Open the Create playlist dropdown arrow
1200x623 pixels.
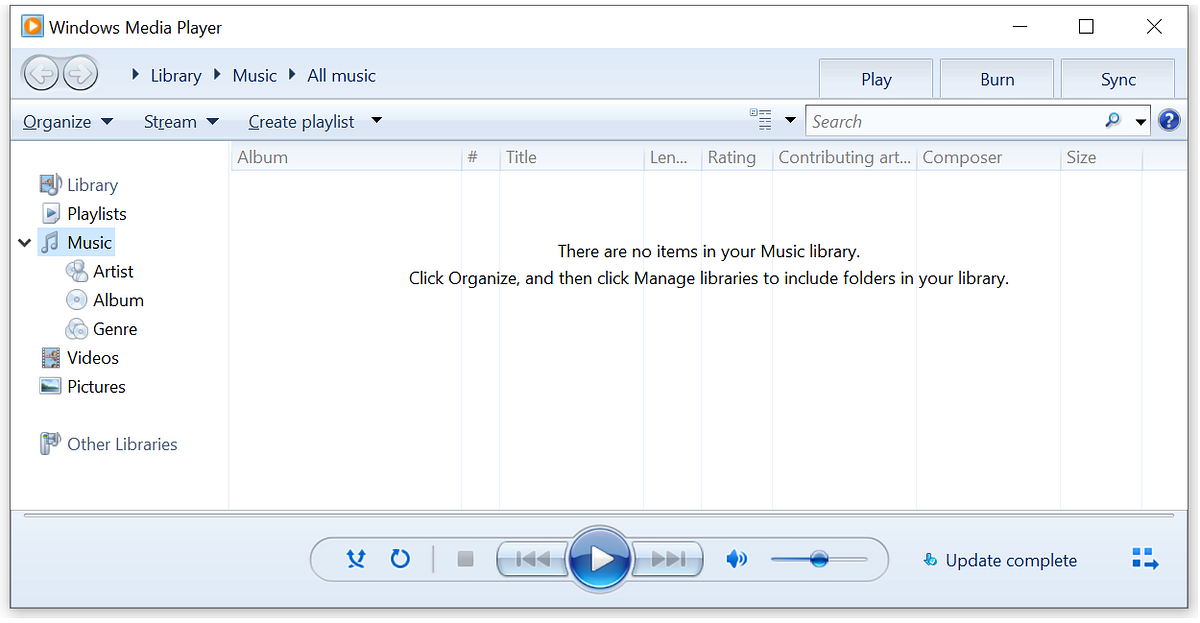tap(376, 120)
